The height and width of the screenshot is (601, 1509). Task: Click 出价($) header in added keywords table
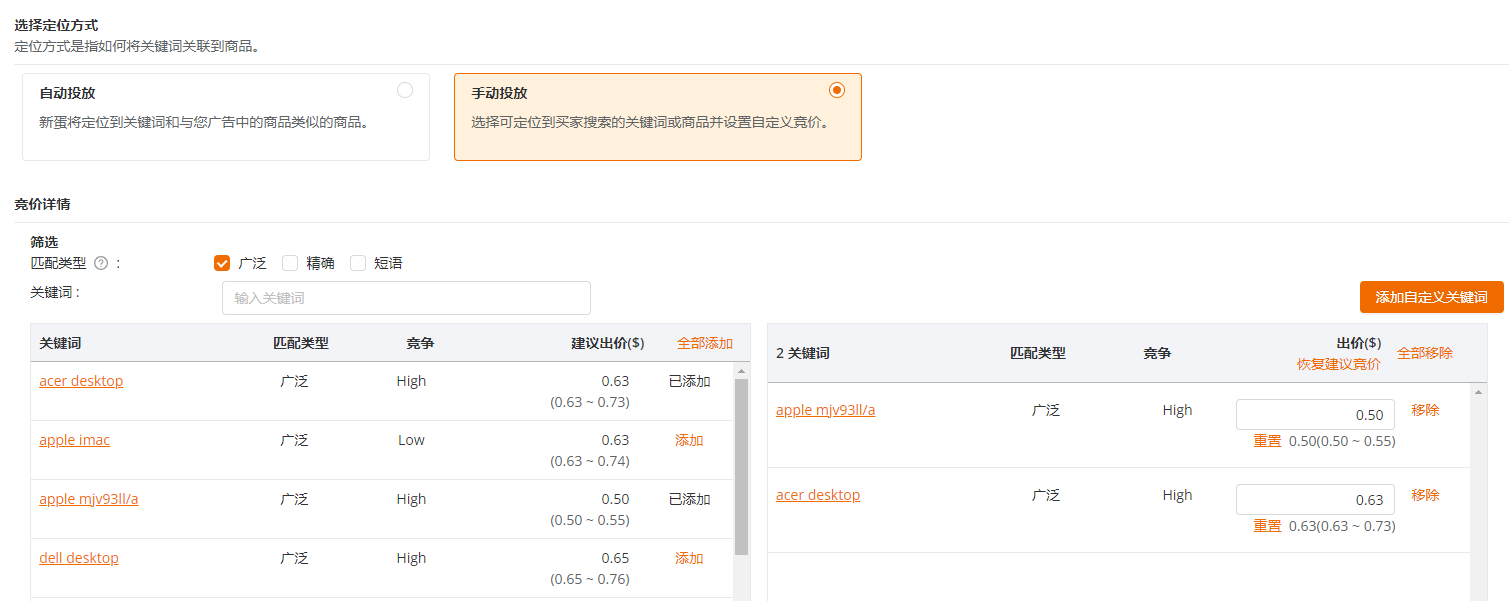1357,343
